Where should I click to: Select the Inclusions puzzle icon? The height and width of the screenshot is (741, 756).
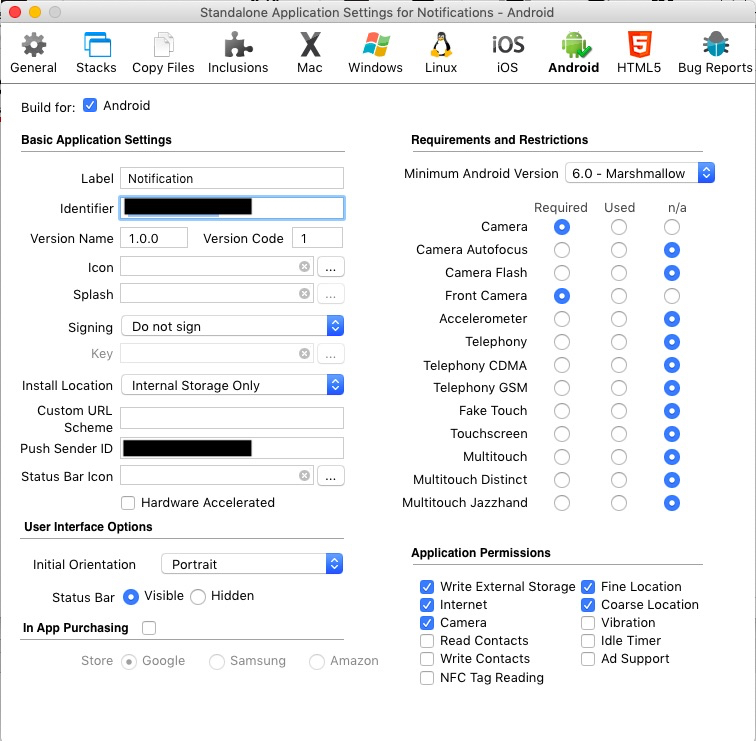tap(238, 52)
